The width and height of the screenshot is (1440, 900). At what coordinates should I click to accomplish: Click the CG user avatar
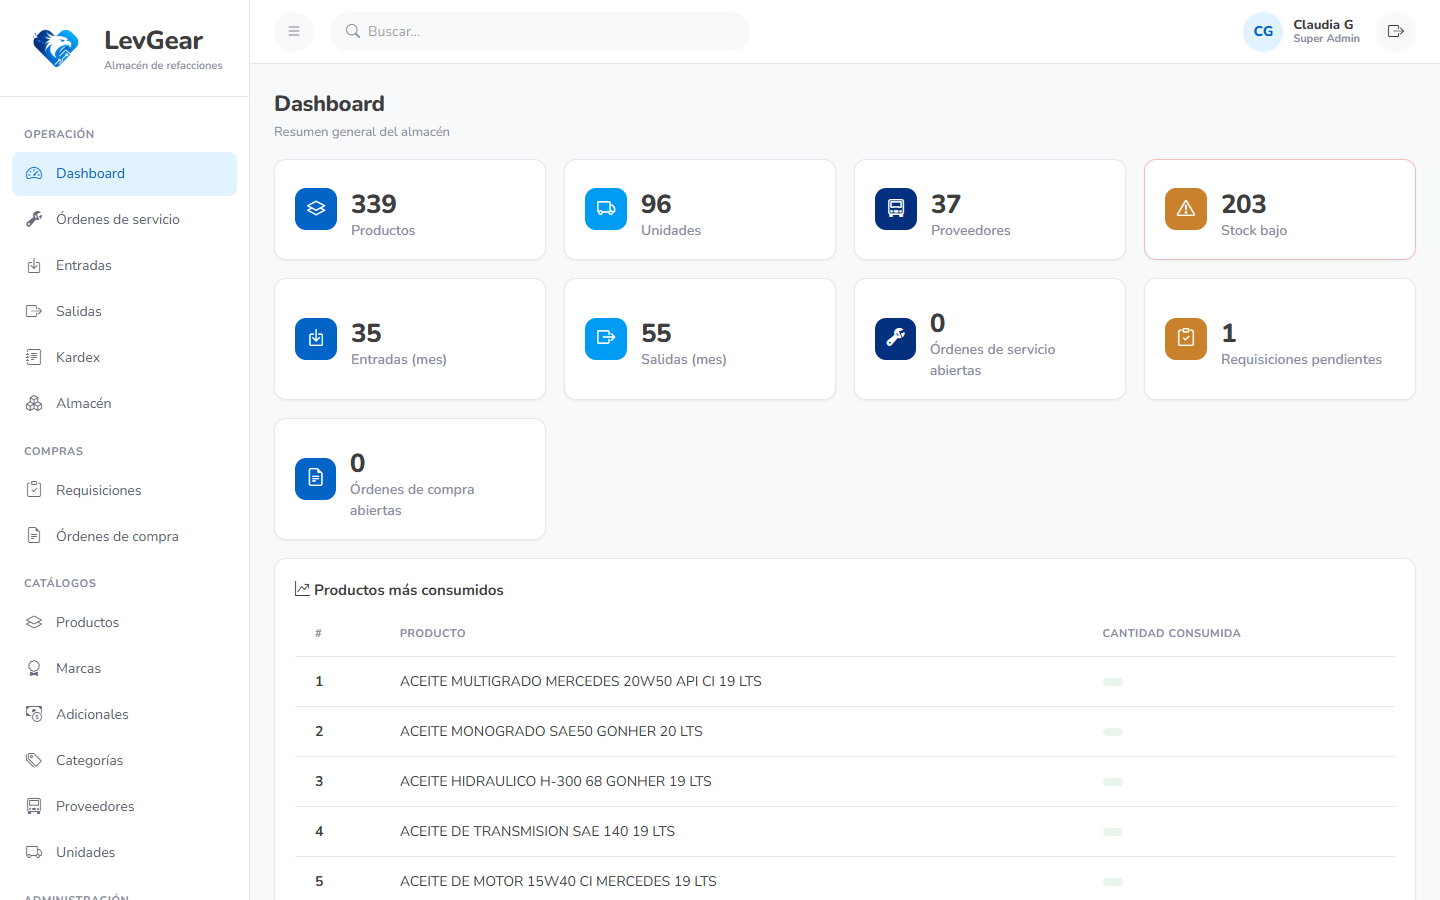point(1263,31)
